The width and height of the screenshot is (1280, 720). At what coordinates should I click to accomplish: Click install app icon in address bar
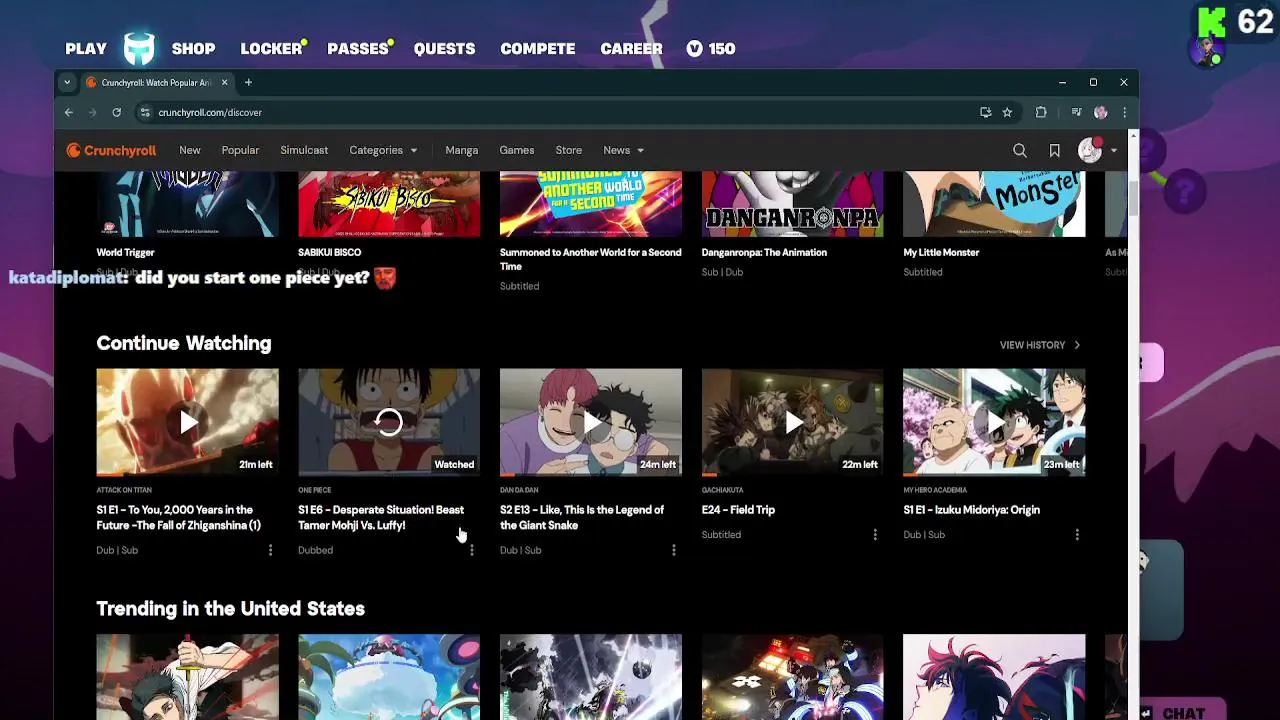985,112
